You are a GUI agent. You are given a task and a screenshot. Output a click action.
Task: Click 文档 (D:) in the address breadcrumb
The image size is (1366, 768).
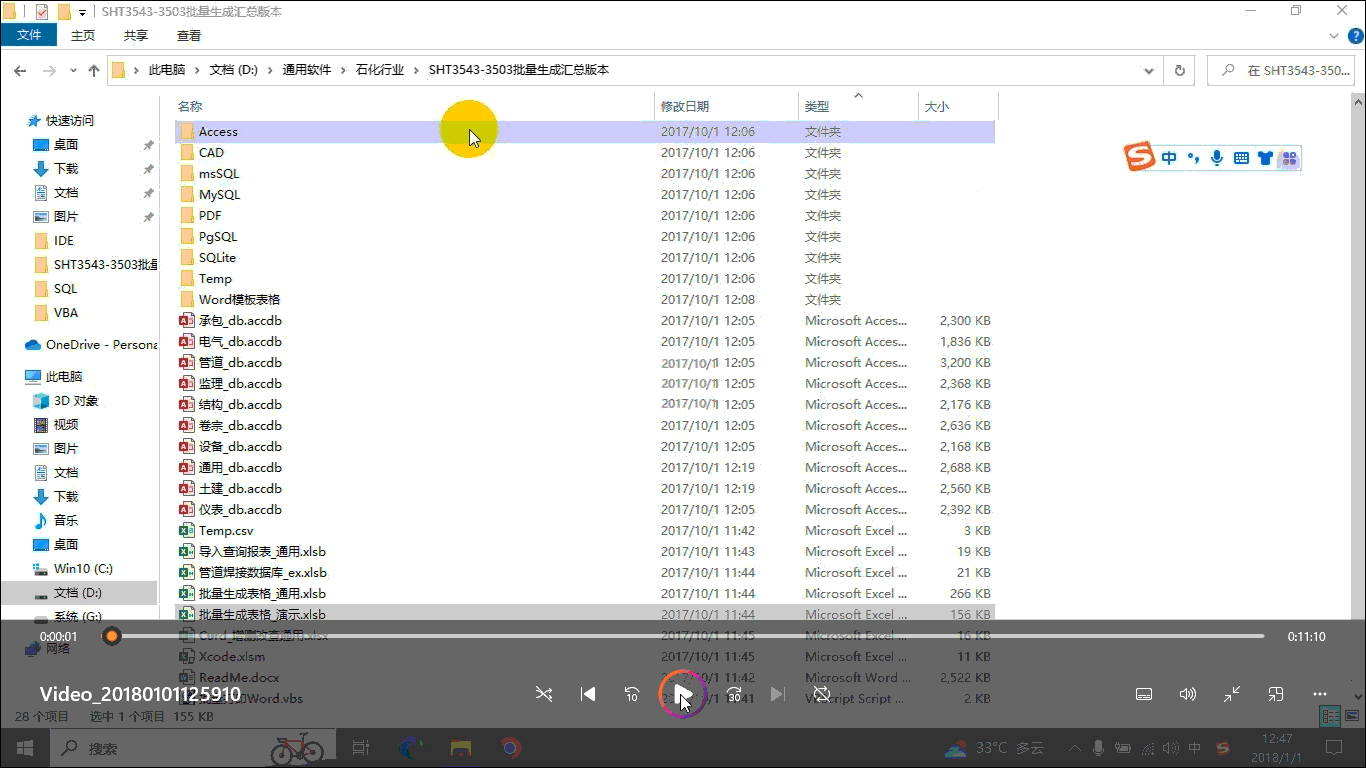(233, 70)
